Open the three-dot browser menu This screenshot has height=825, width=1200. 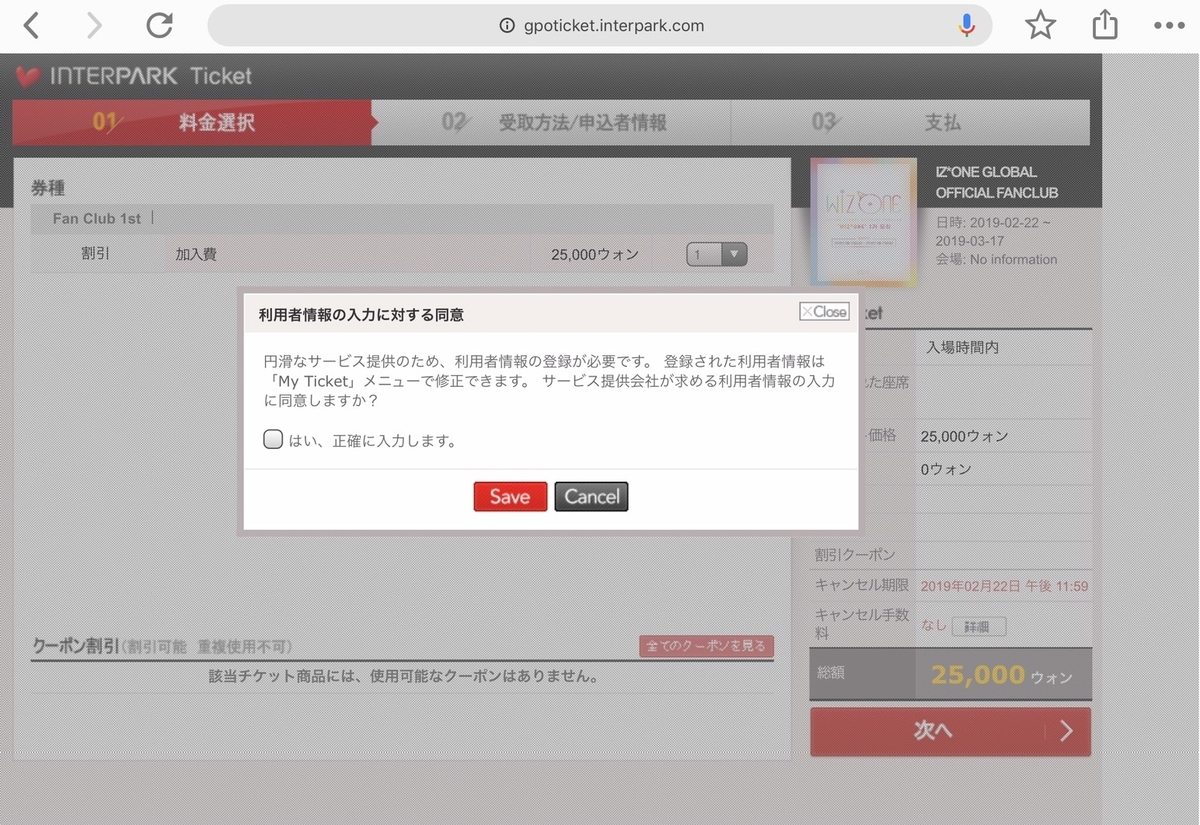[1169, 26]
